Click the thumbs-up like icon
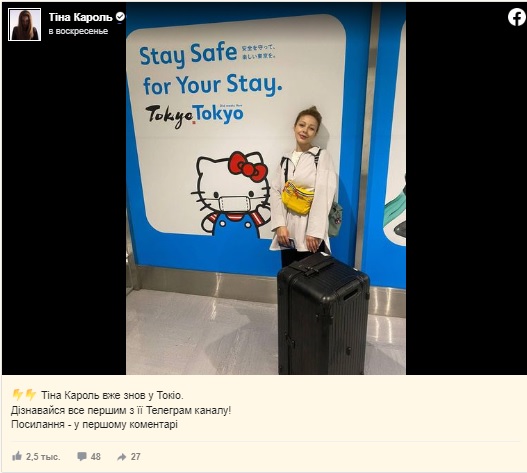This screenshot has width=527, height=473. pyautogui.click(x=17, y=456)
